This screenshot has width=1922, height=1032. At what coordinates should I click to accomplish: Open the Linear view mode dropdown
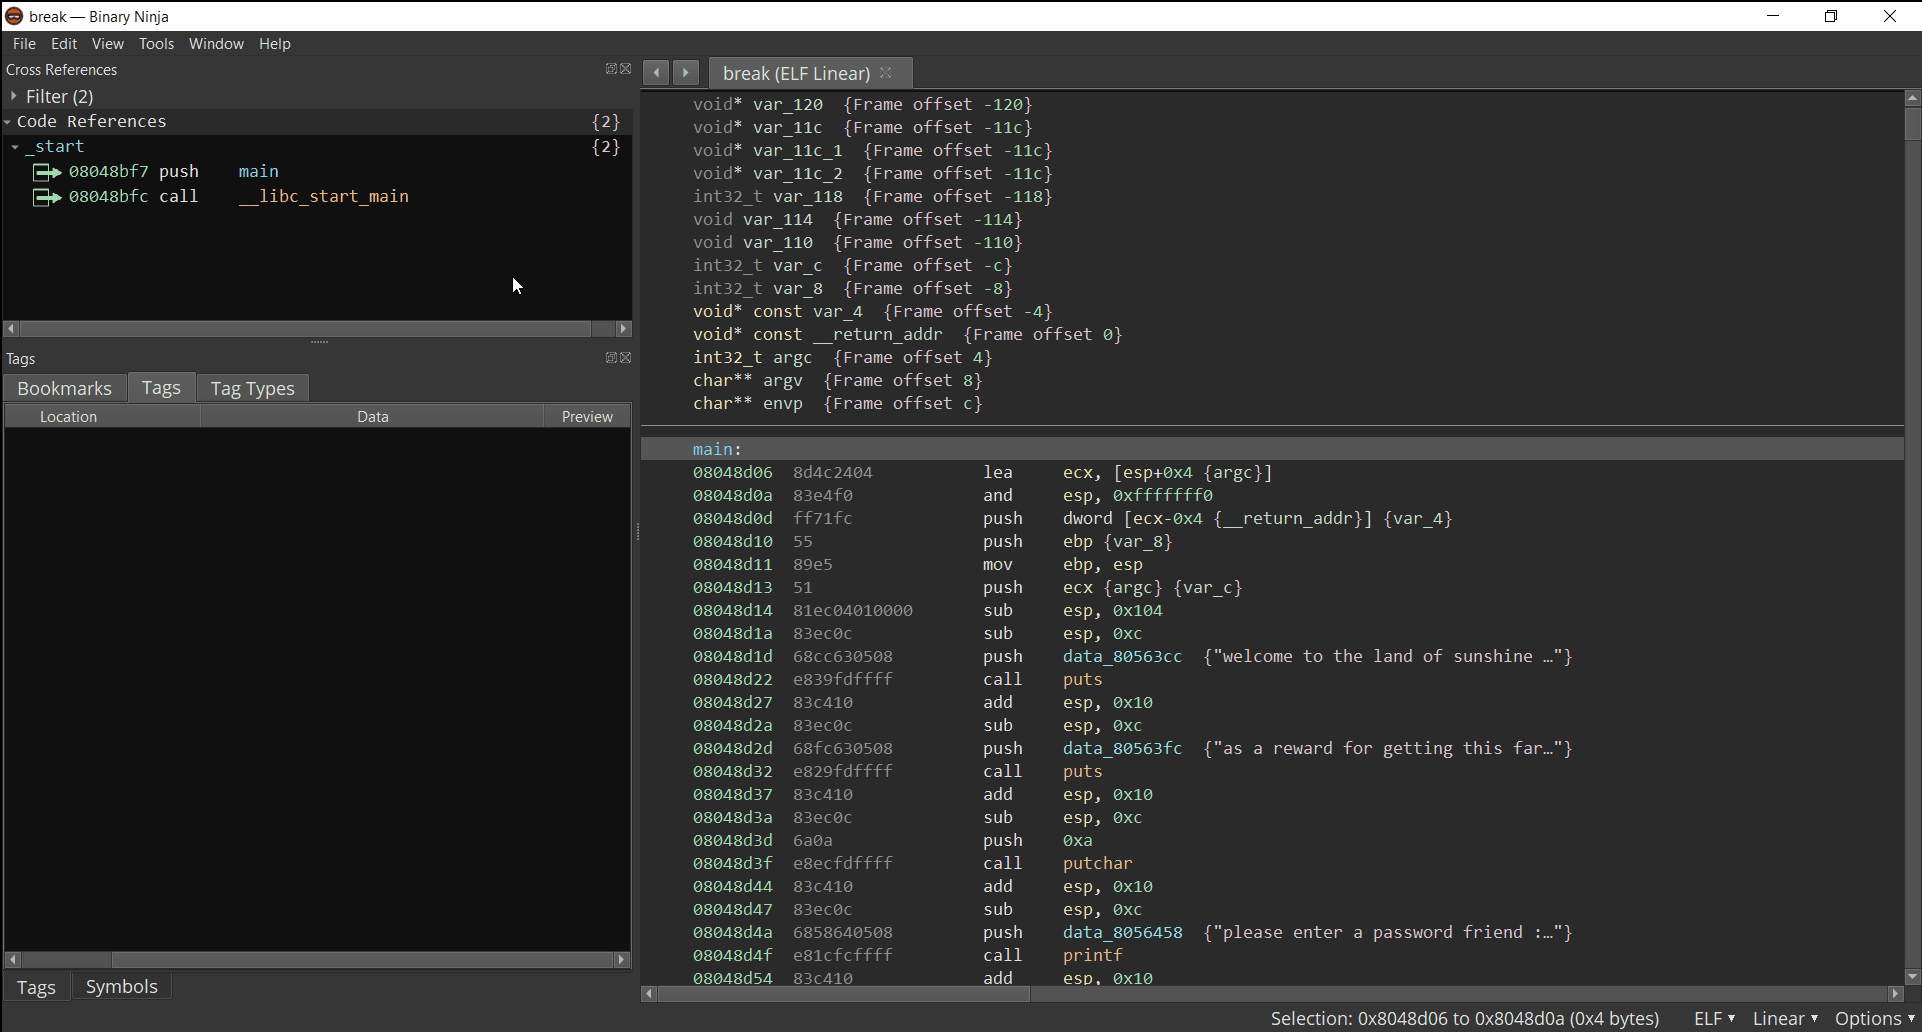click(x=1785, y=1018)
